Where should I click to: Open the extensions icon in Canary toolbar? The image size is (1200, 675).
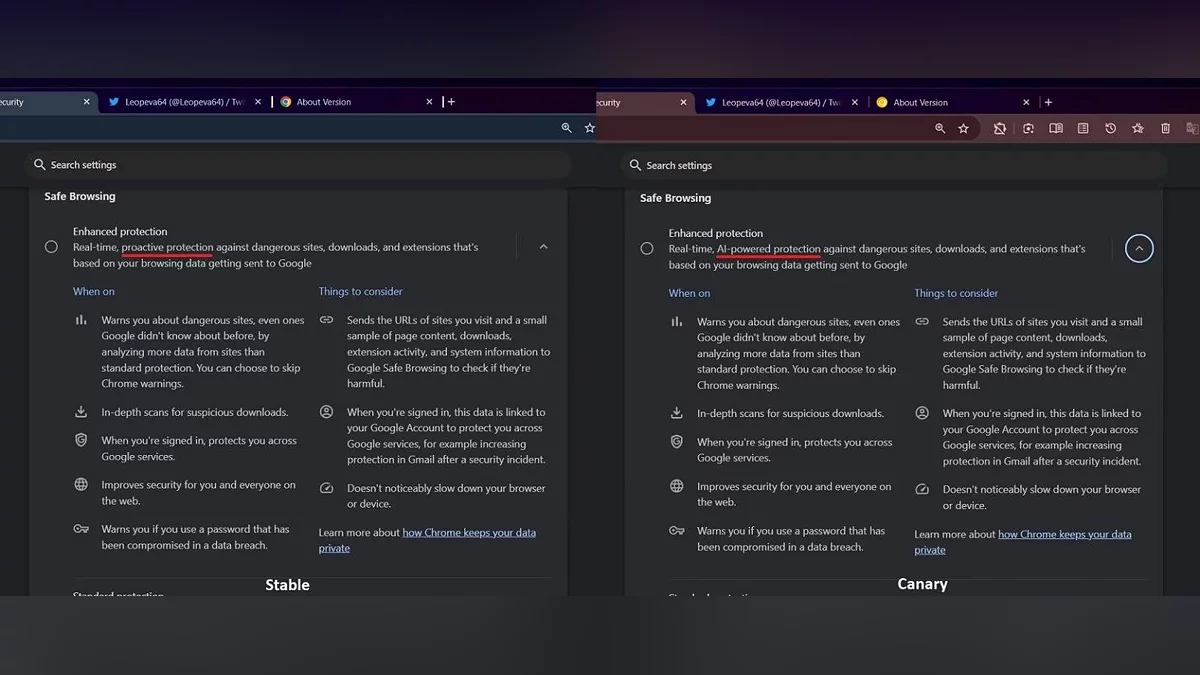click(999, 129)
